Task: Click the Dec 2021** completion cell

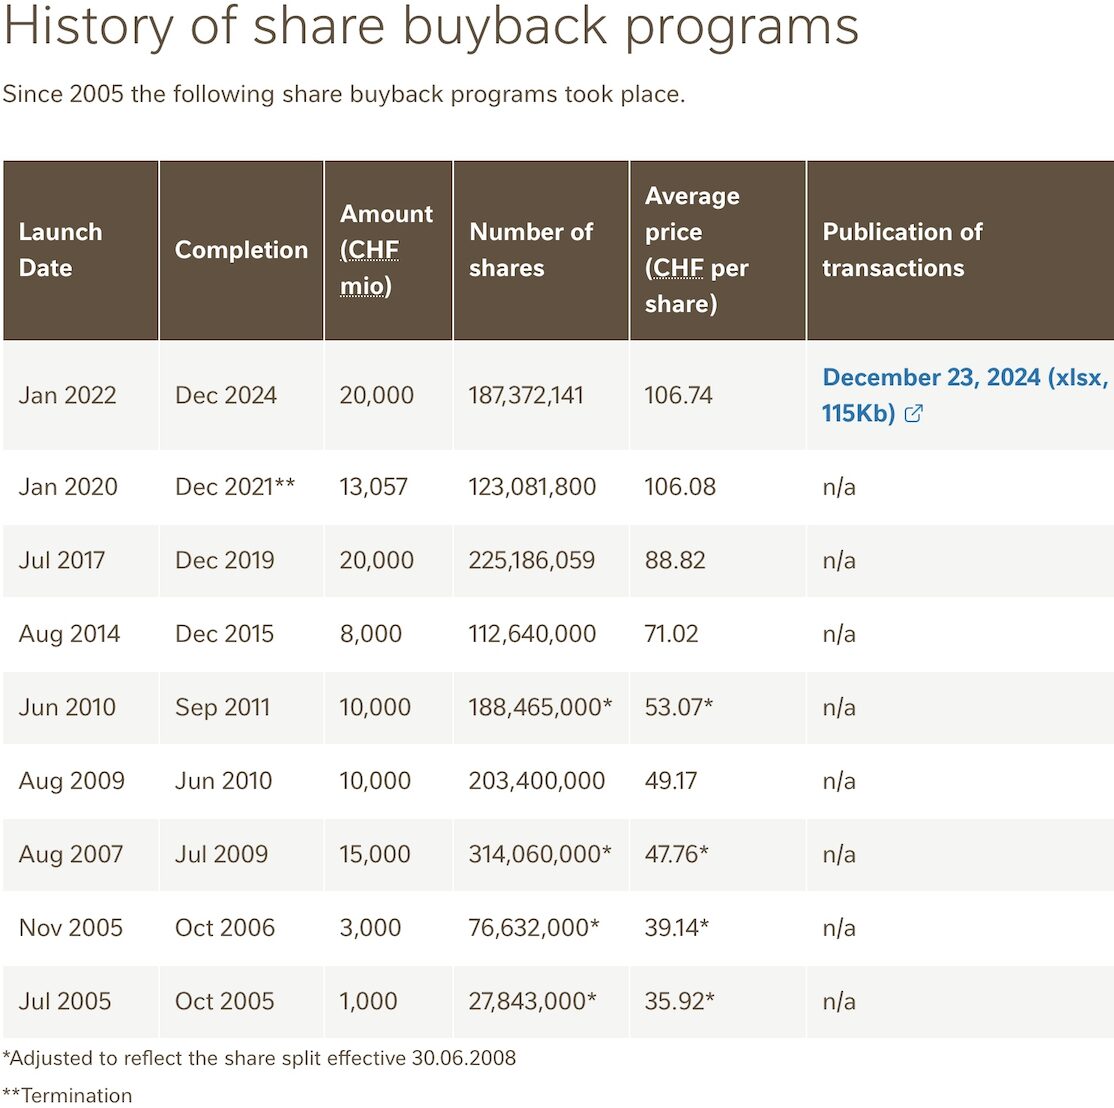Action: (x=242, y=487)
